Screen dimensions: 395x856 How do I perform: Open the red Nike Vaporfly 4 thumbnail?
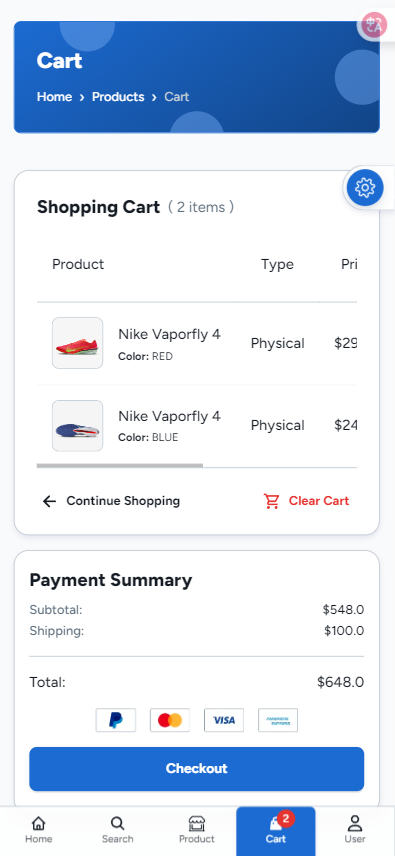tap(77, 343)
